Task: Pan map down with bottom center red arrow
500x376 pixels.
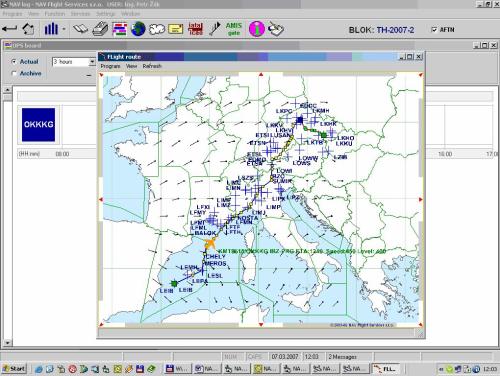Action: (261, 324)
